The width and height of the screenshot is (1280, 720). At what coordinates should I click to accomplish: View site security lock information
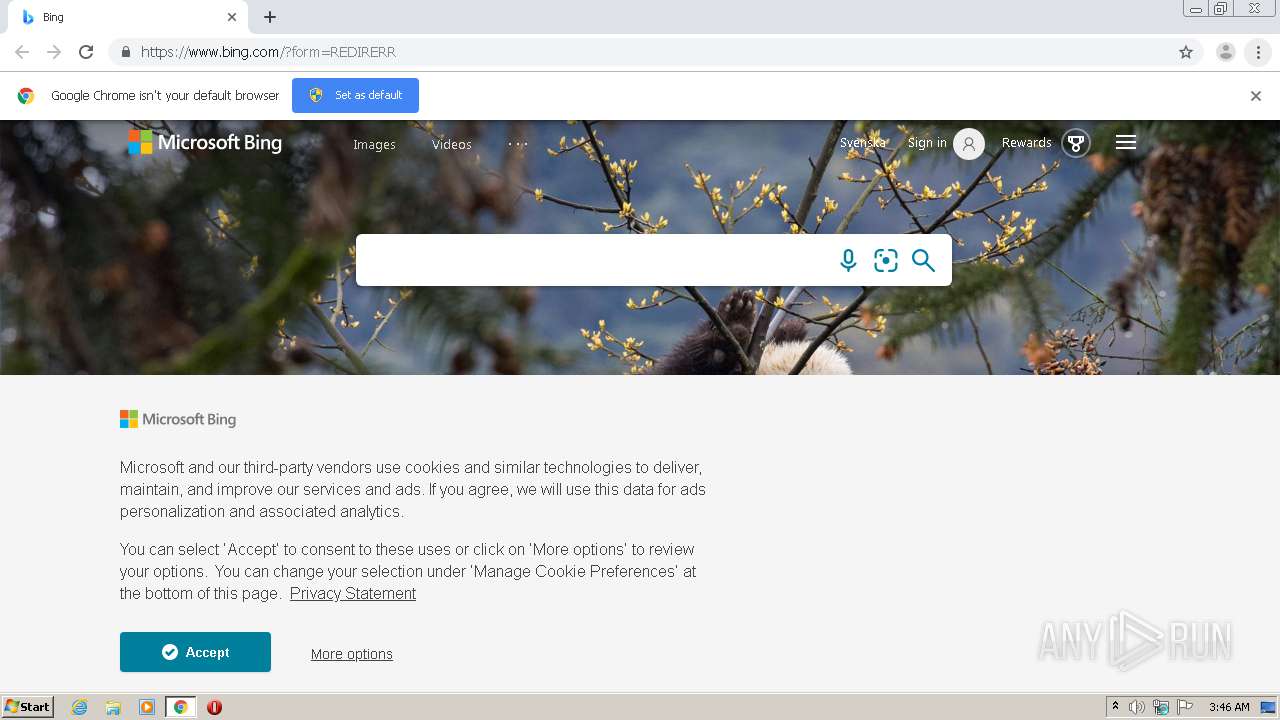point(125,52)
